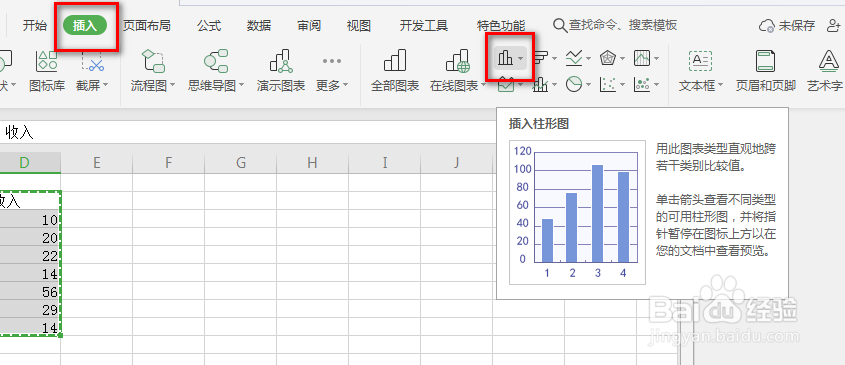This screenshot has width=845, height=365.
Task: Open 页眉和页脚 header and footer
Action: [x=766, y=70]
